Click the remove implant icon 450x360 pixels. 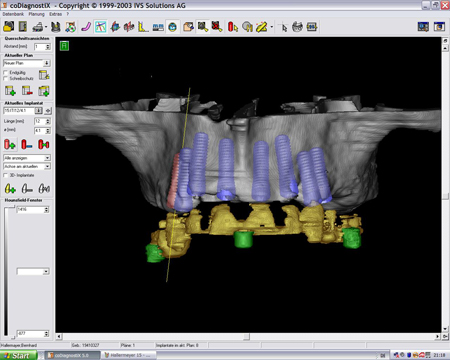[27, 144]
